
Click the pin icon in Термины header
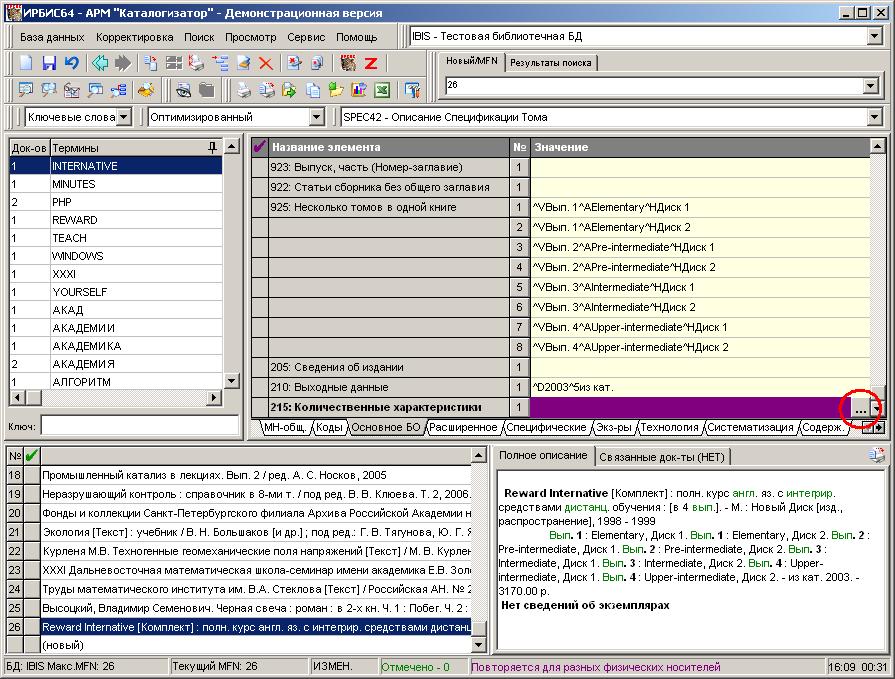[212, 147]
